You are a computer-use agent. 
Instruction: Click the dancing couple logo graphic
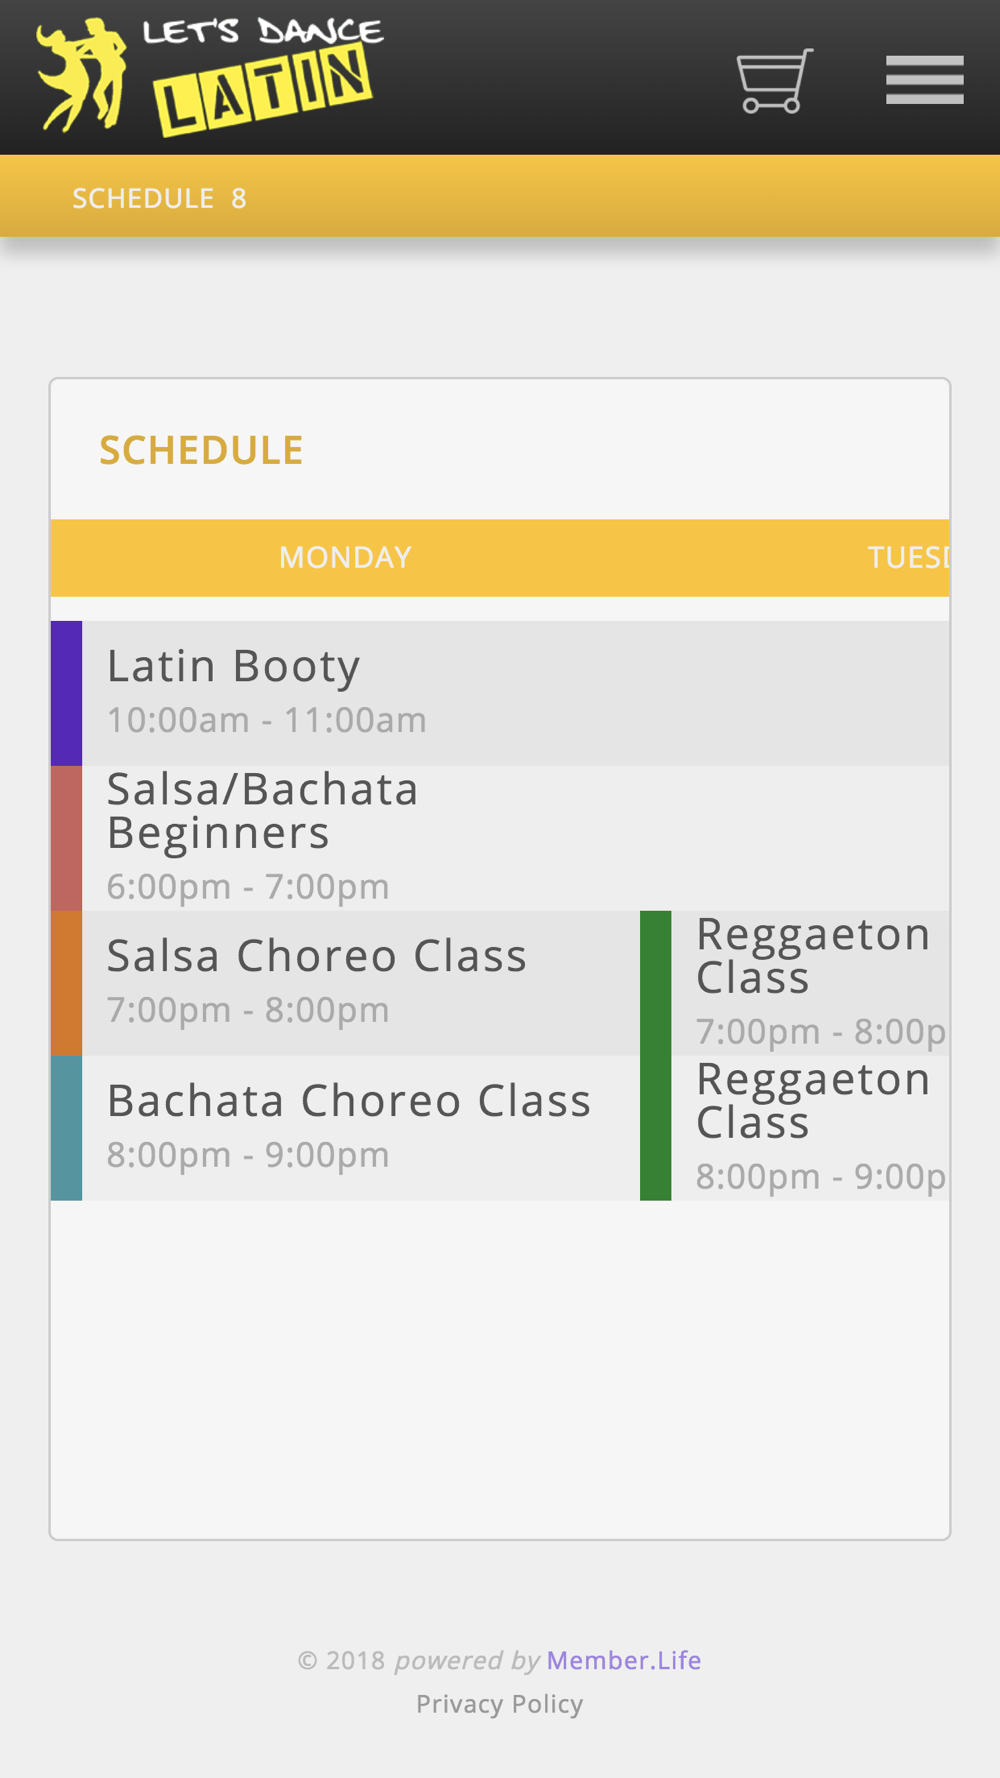81,76
